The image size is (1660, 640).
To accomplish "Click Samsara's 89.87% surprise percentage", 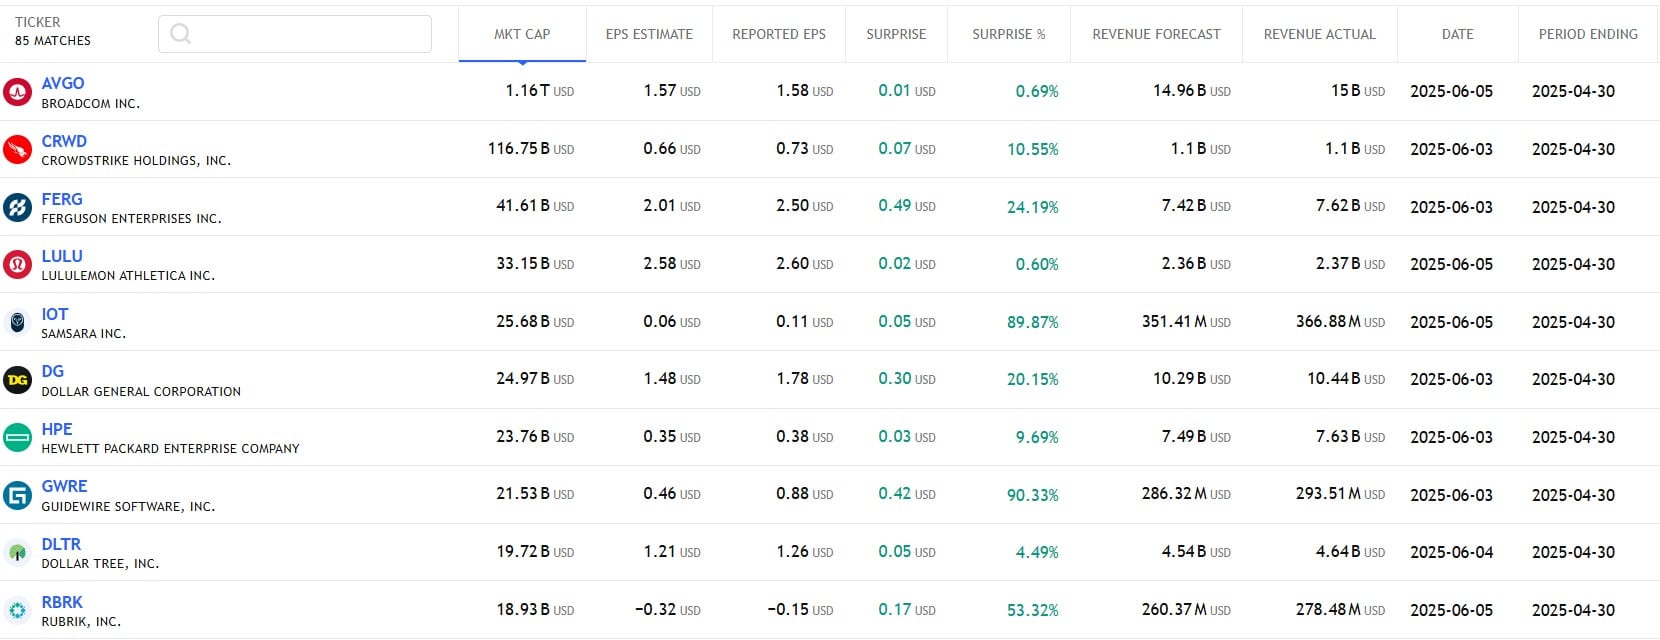I will [1033, 322].
